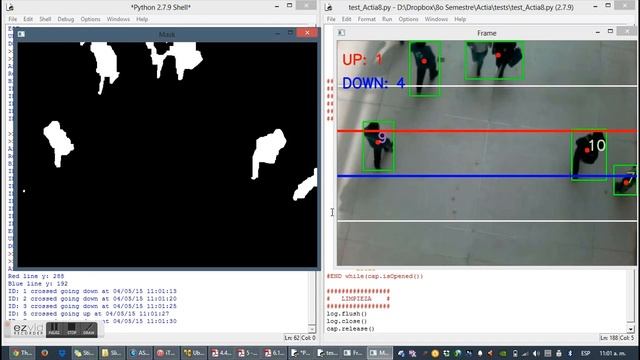Open Options menu in test_Actia8.py editor
Image resolution: width=640 pixels, height=360 pixels.
click(408, 19)
